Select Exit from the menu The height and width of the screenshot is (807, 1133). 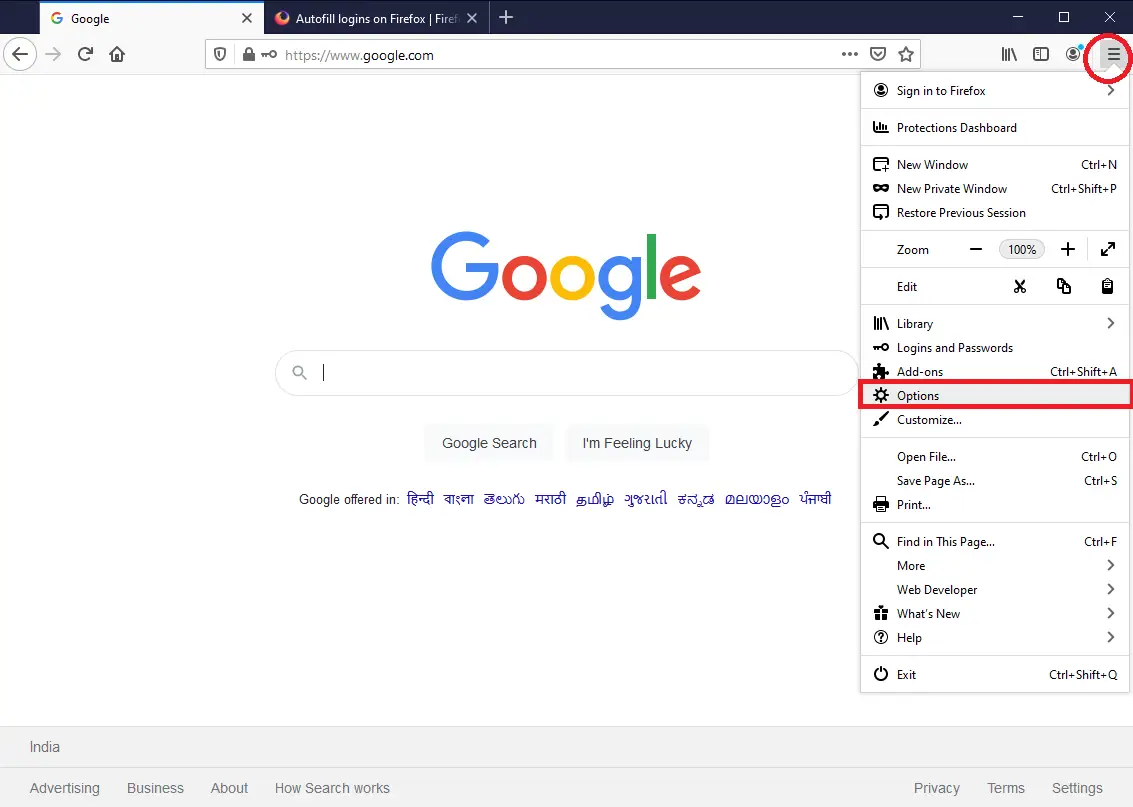(x=995, y=674)
